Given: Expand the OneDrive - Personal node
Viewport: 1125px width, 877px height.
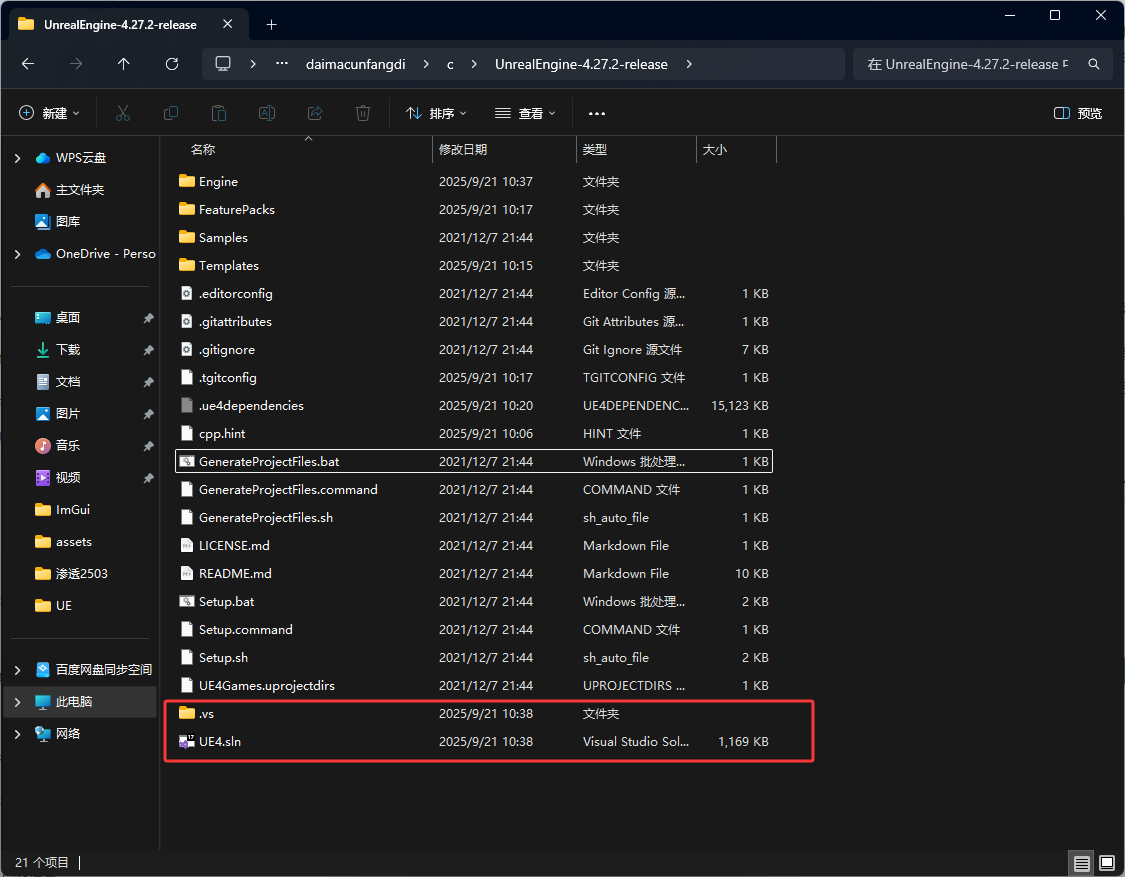Looking at the screenshot, I should [x=17, y=254].
